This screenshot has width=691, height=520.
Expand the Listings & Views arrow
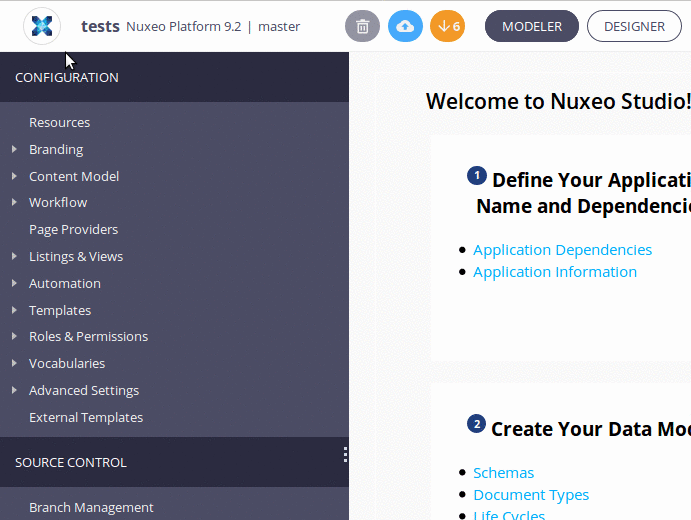(14, 256)
